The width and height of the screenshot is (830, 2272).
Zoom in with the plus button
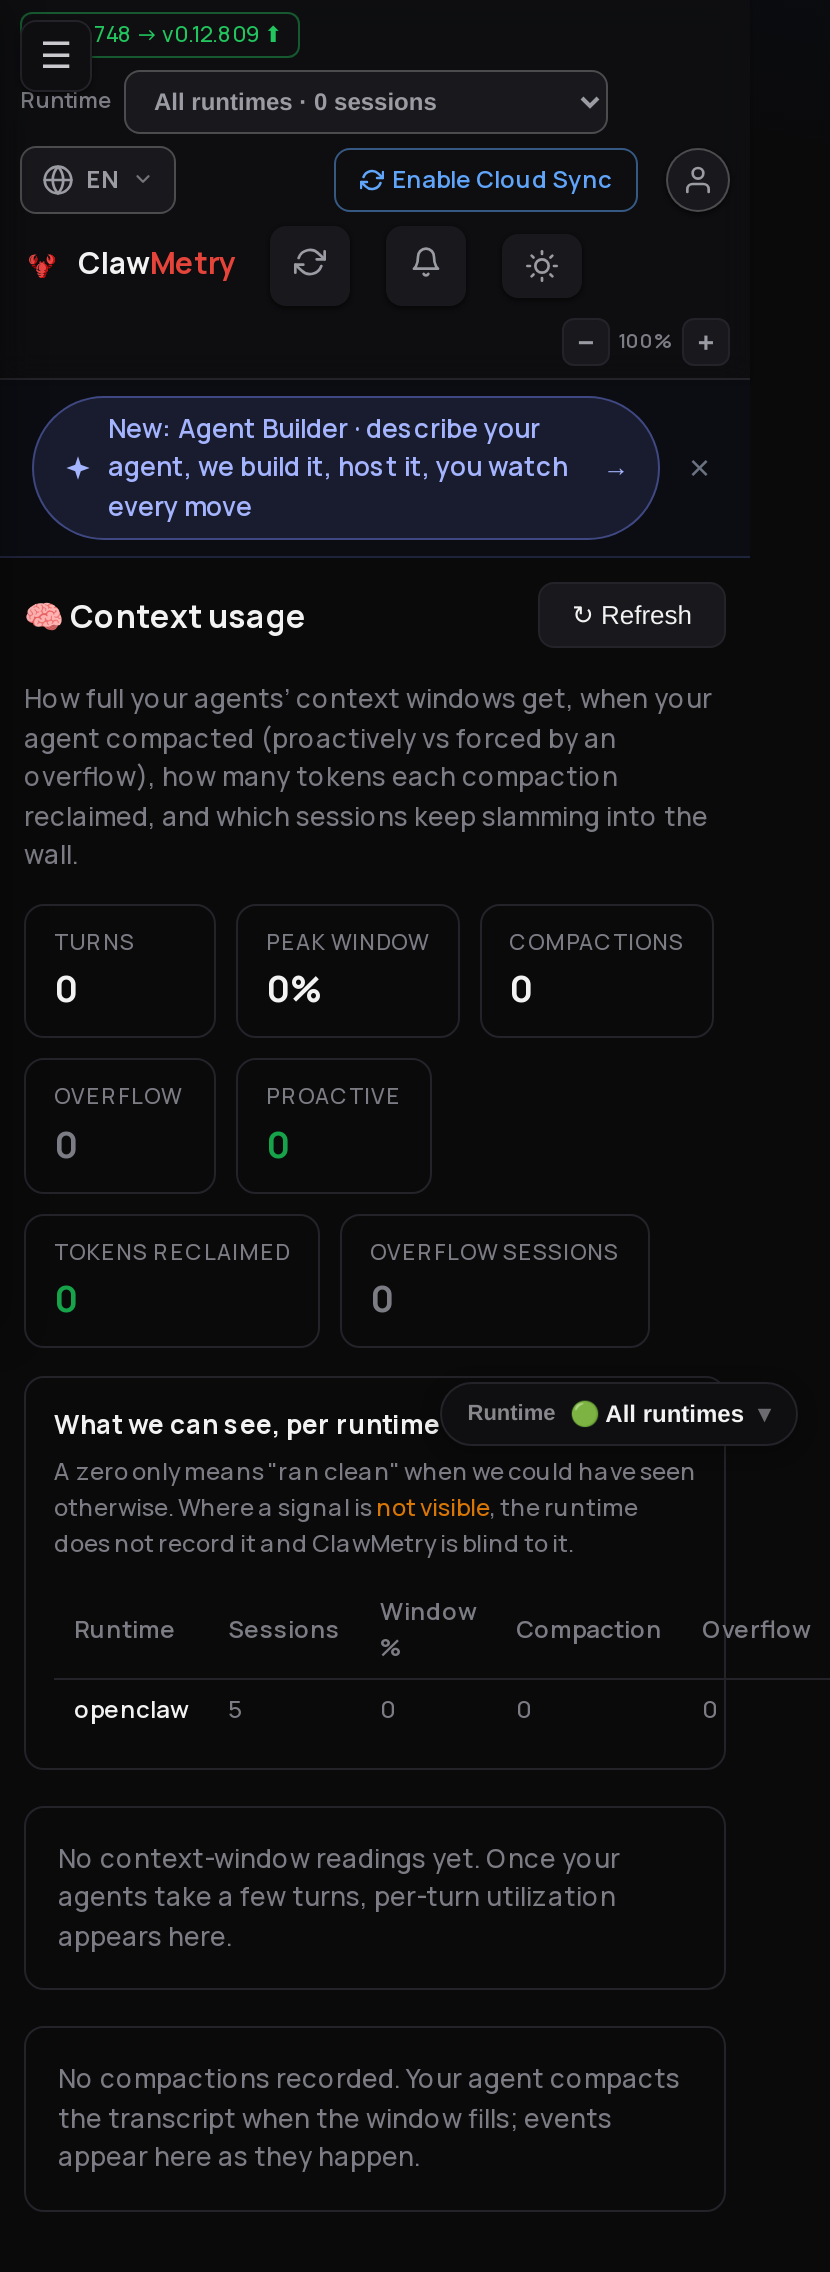(706, 342)
